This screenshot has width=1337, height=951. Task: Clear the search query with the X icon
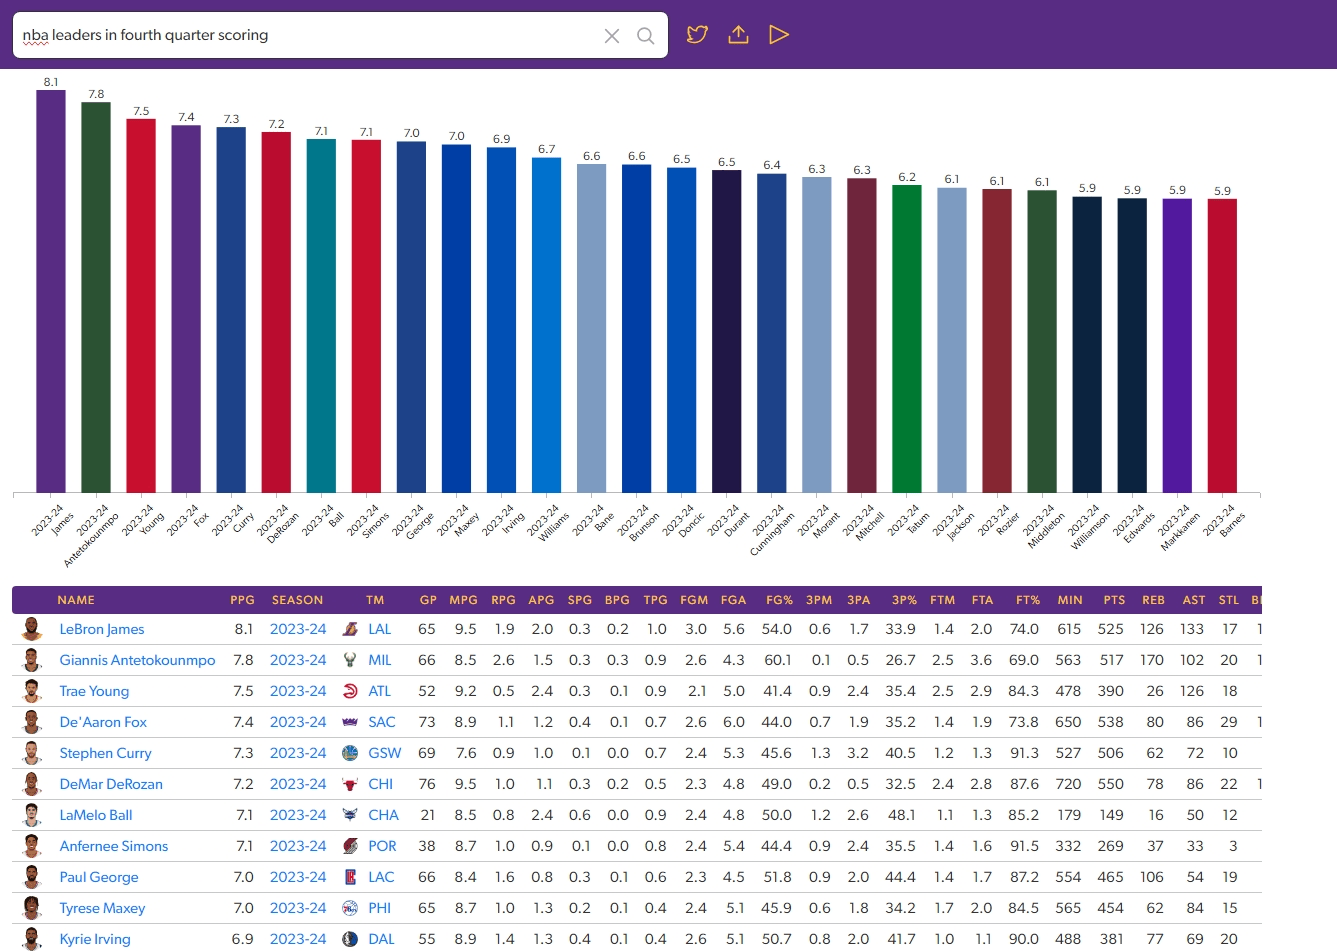pyautogui.click(x=612, y=36)
